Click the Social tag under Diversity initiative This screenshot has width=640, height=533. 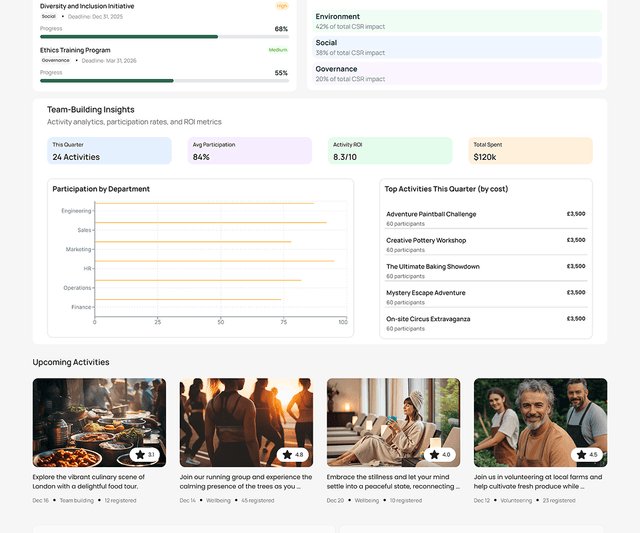click(49, 16)
